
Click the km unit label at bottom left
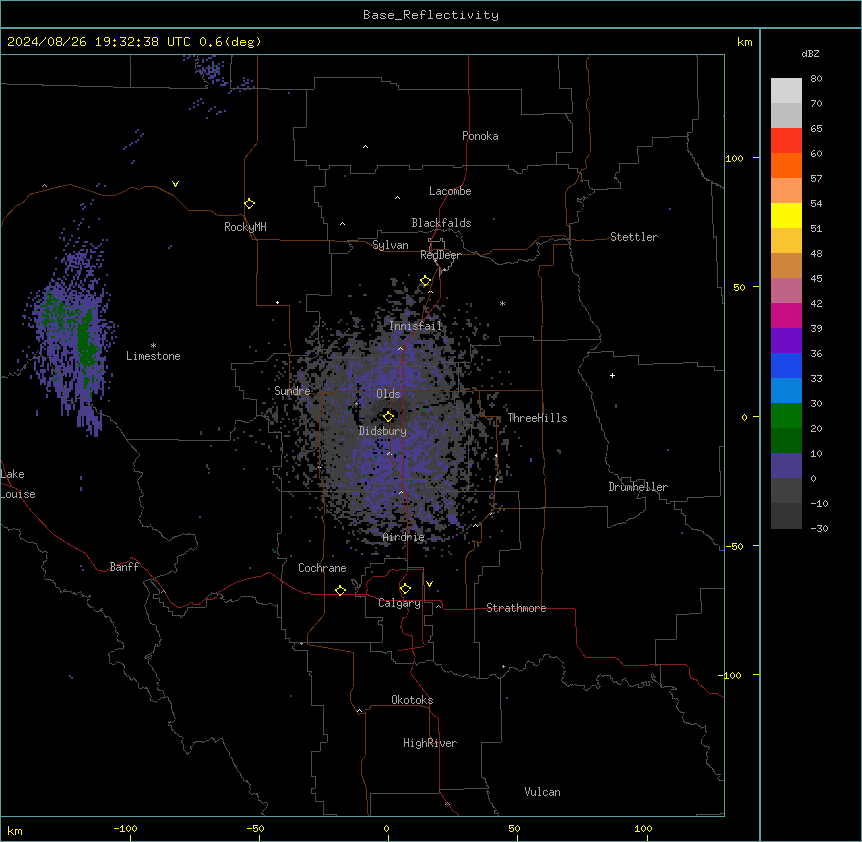(x=15, y=830)
